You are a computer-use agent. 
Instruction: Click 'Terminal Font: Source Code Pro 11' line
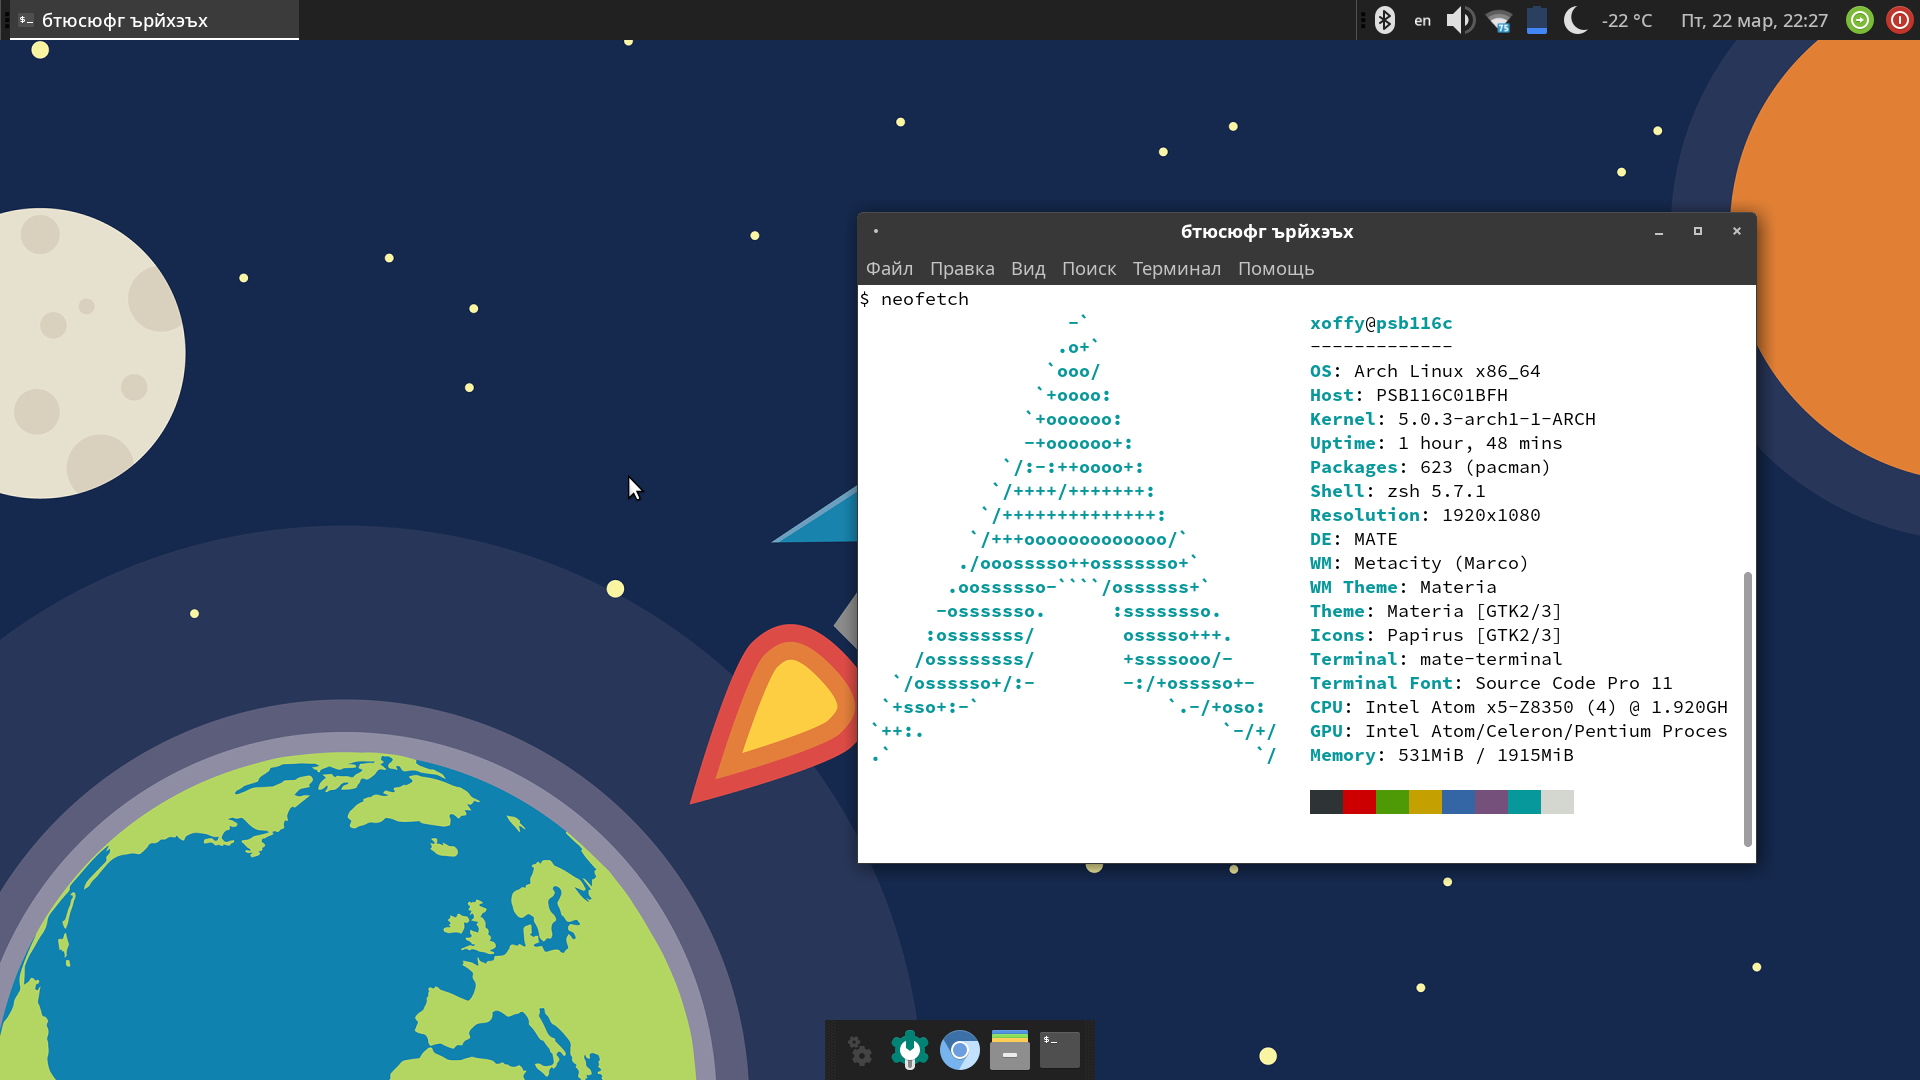pos(1491,683)
